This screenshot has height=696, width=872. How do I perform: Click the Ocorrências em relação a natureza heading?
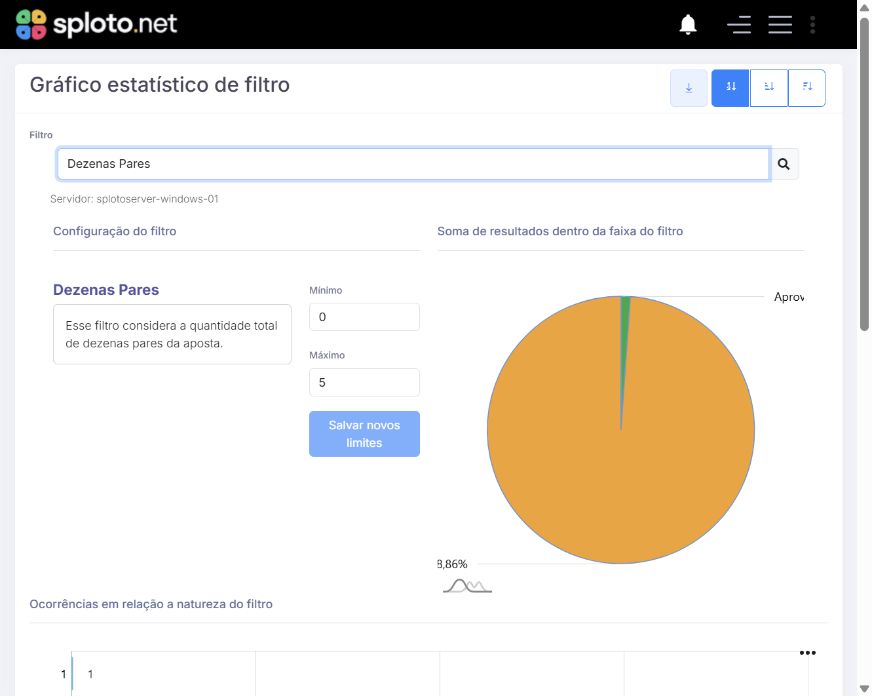tap(151, 604)
